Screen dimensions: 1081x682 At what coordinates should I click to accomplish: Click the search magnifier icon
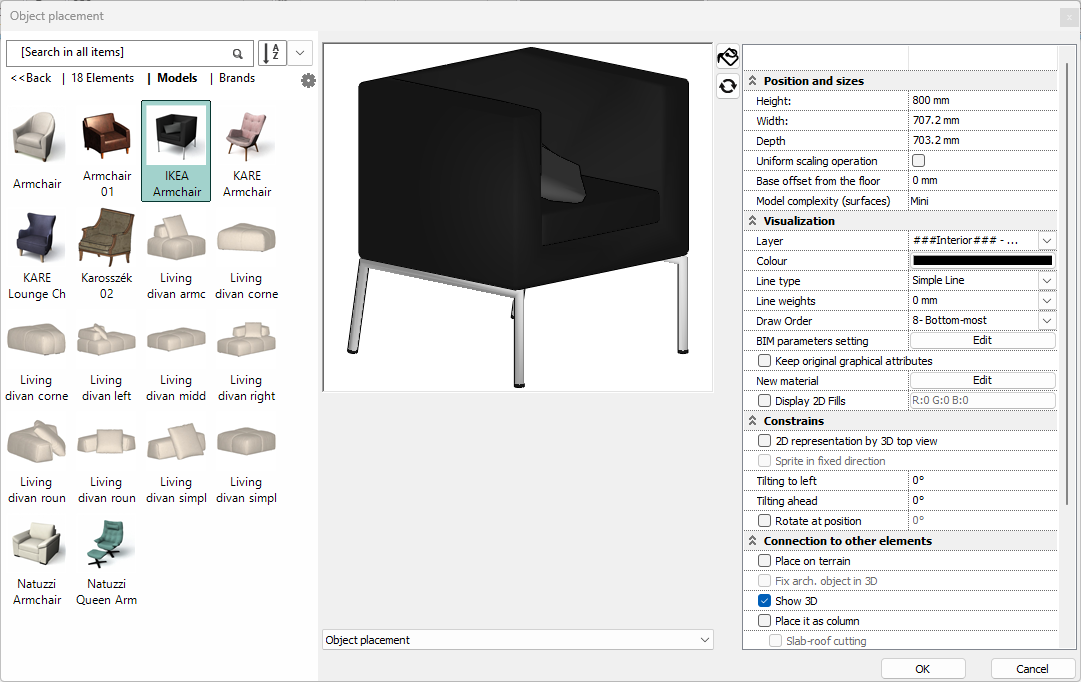[x=237, y=53]
